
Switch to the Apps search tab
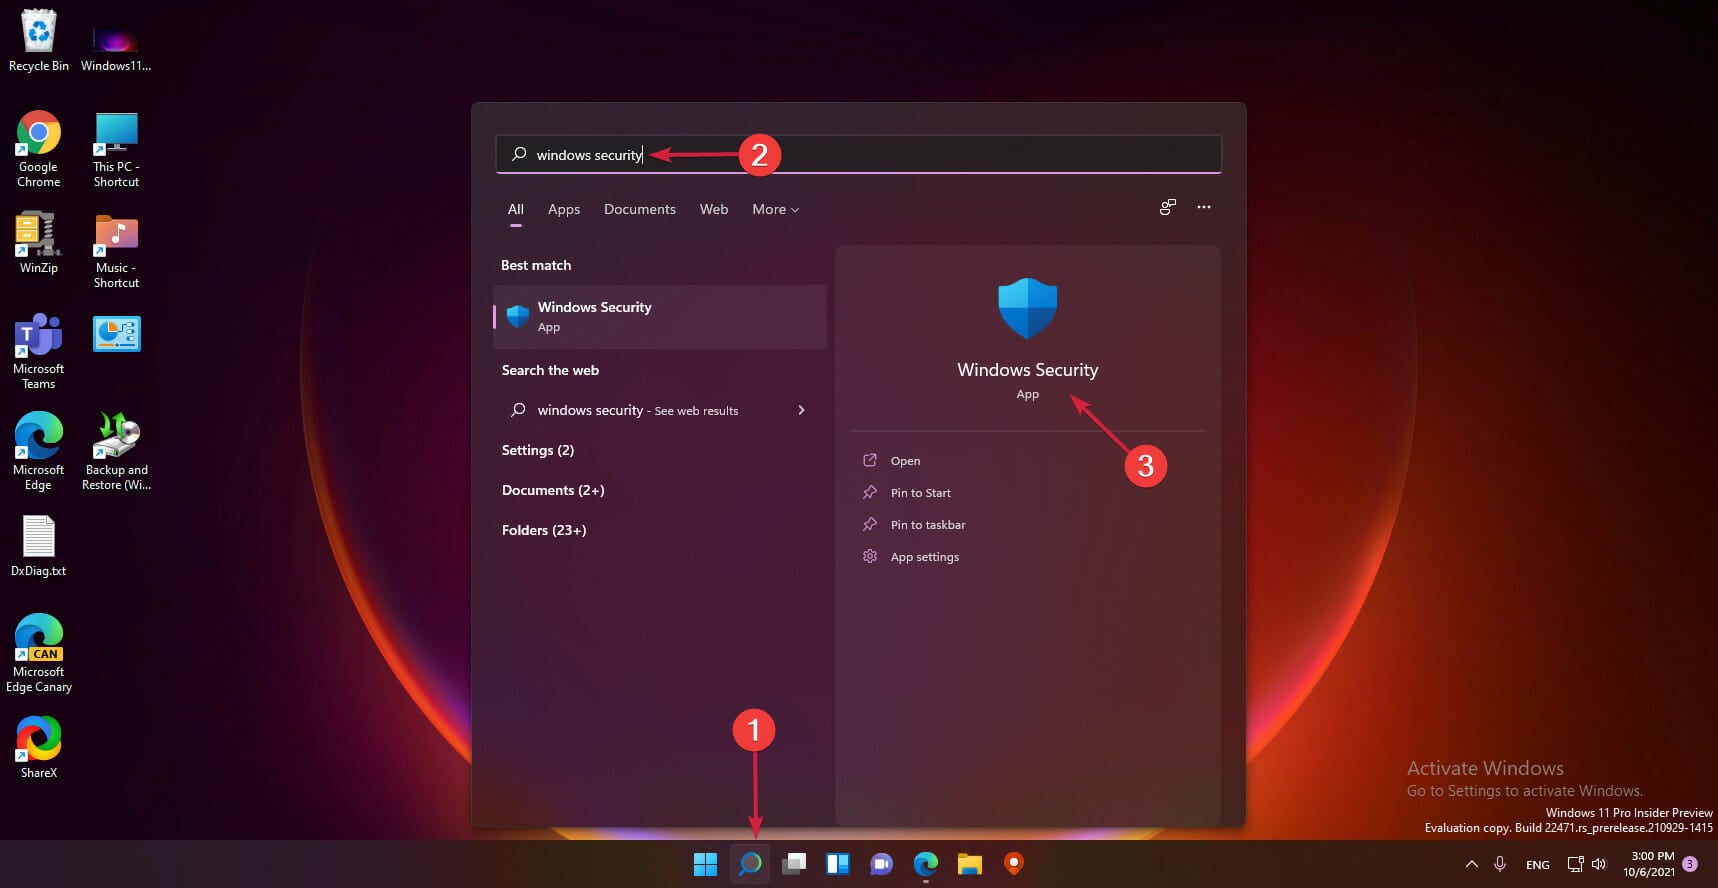pyautogui.click(x=564, y=210)
